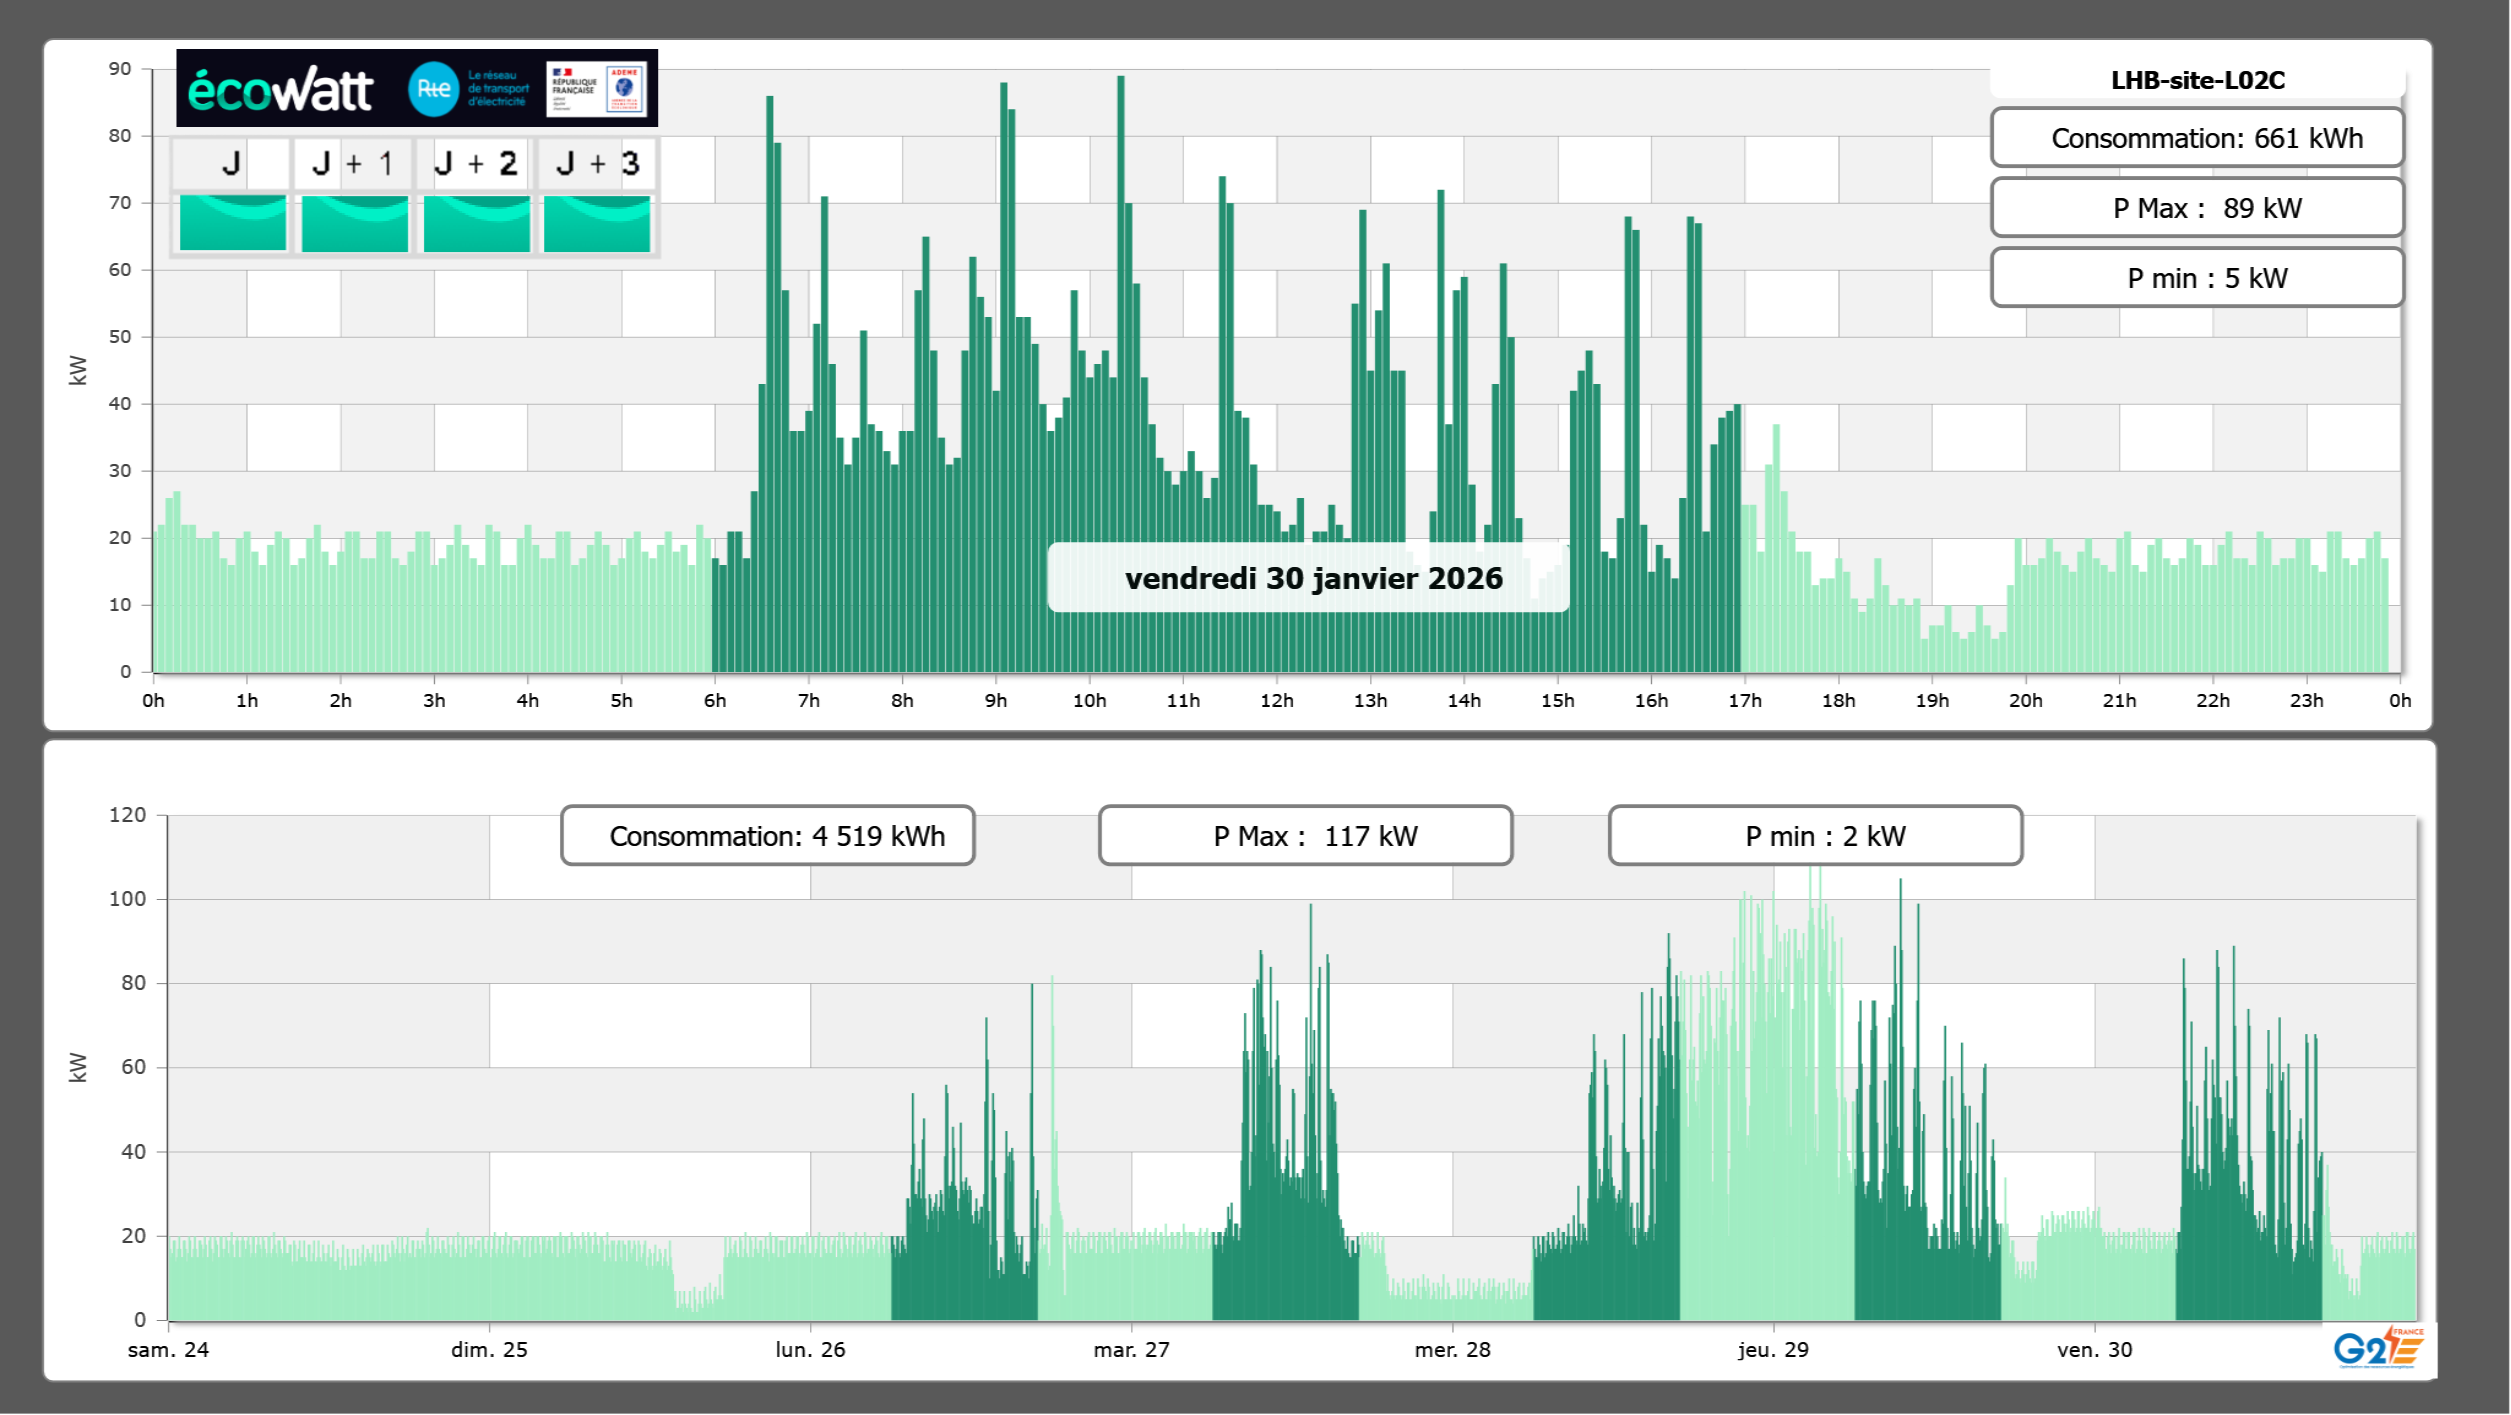The height and width of the screenshot is (1415, 2511).
Task: Click the 12h marker on the daily chart axis
Action: 1276,701
